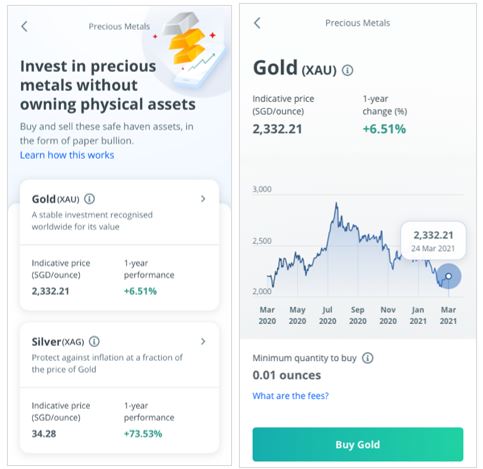Open What are the fees link

(290, 396)
